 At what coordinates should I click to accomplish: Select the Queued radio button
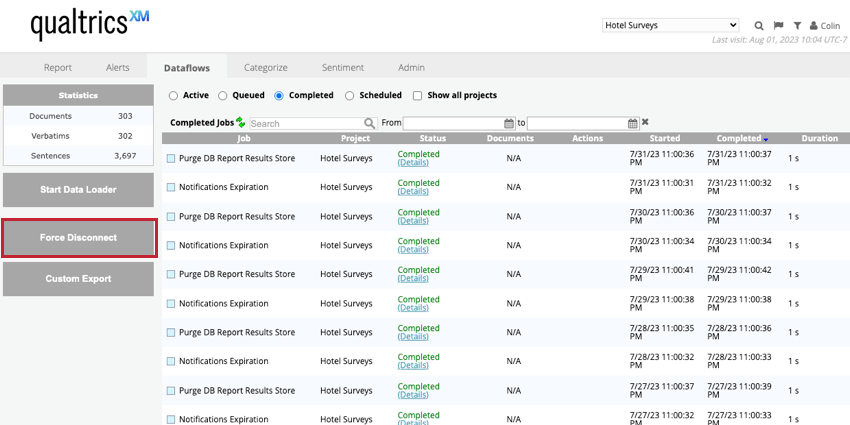tap(224, 96)
